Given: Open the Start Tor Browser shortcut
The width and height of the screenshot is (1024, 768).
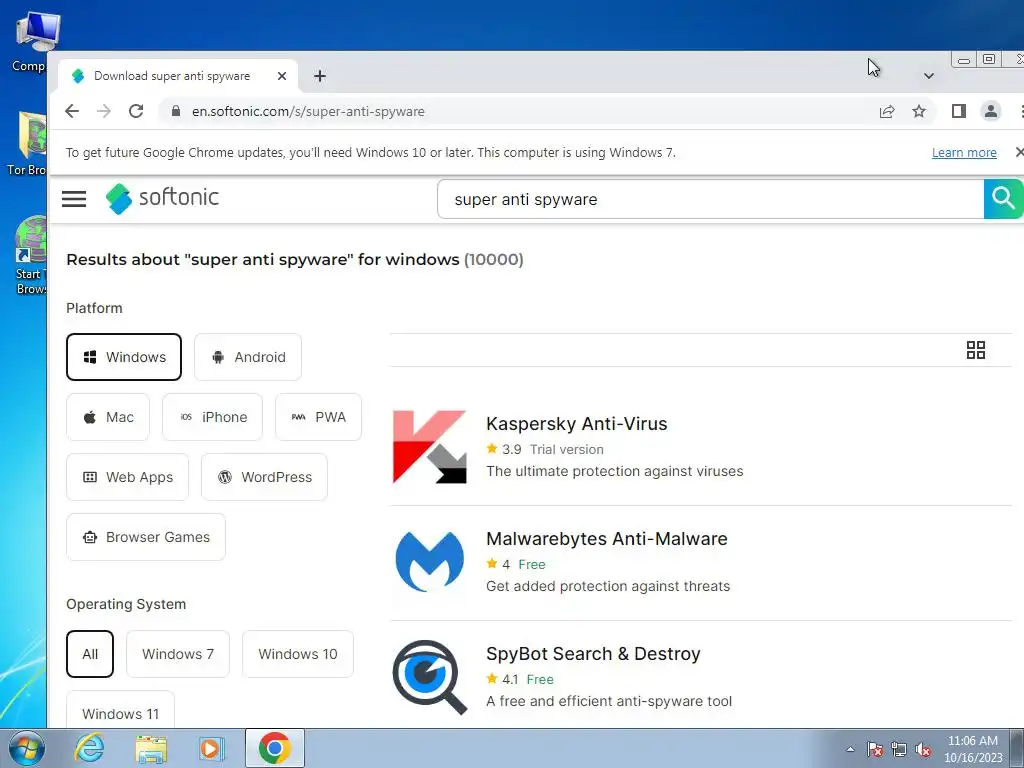Looking at the screenshot, I should 30,255.
